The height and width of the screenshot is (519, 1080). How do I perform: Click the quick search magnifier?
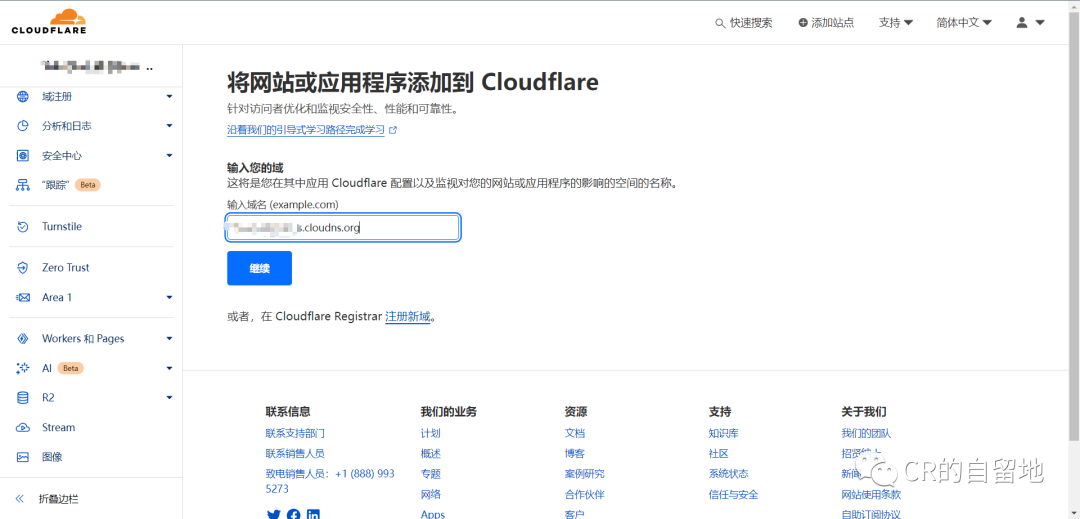720,23
